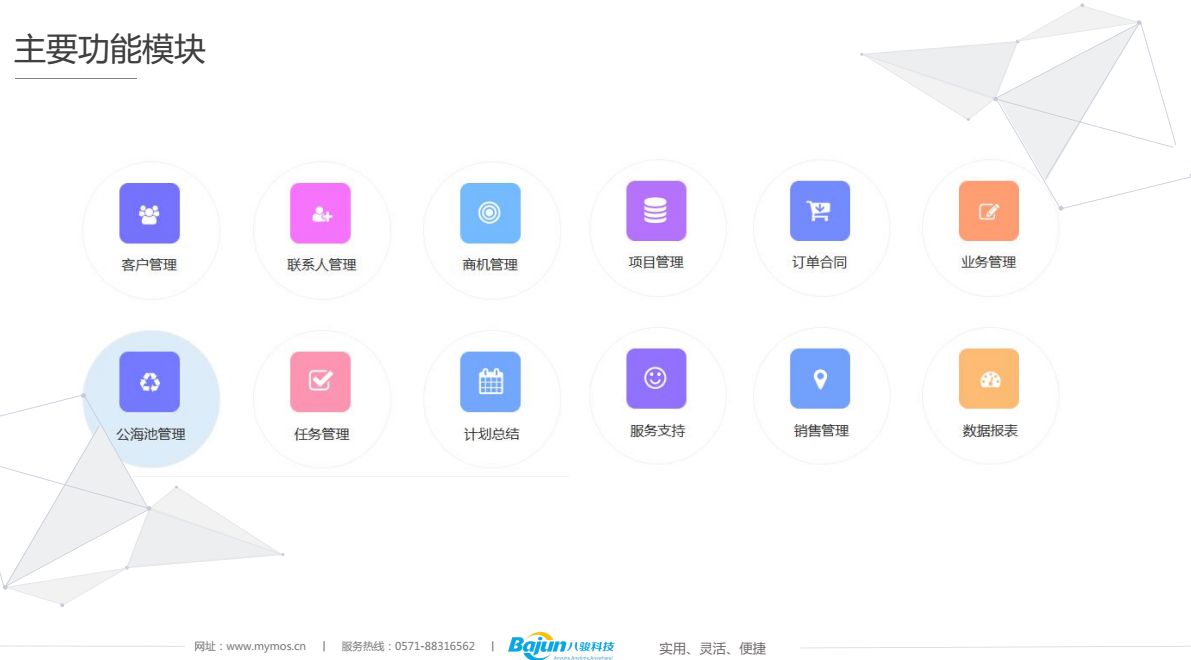
Task: Click the 服务支持 smiley face icon
Action: tap(656, 379)
